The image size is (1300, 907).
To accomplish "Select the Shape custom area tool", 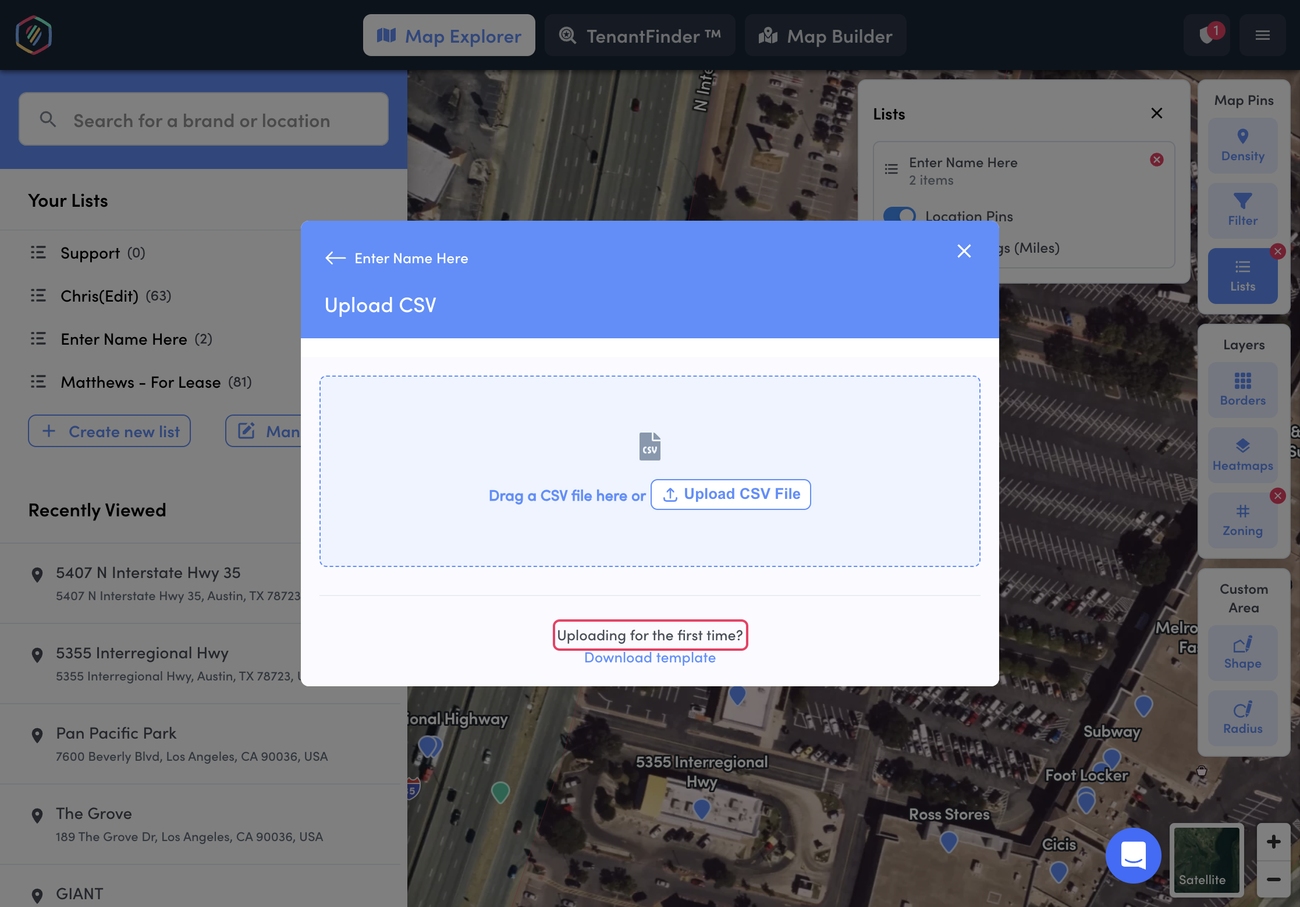I will click(1243, 652).
